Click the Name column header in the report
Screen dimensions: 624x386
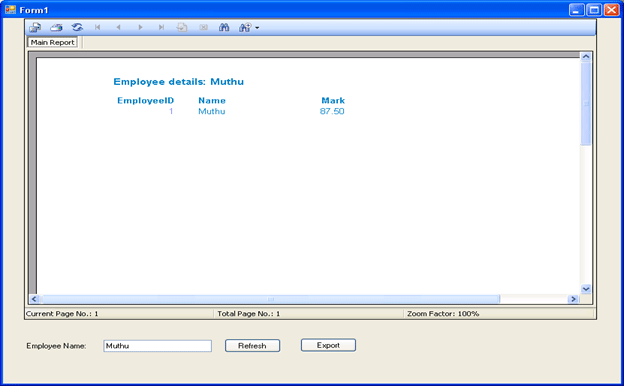coord(212,100)
